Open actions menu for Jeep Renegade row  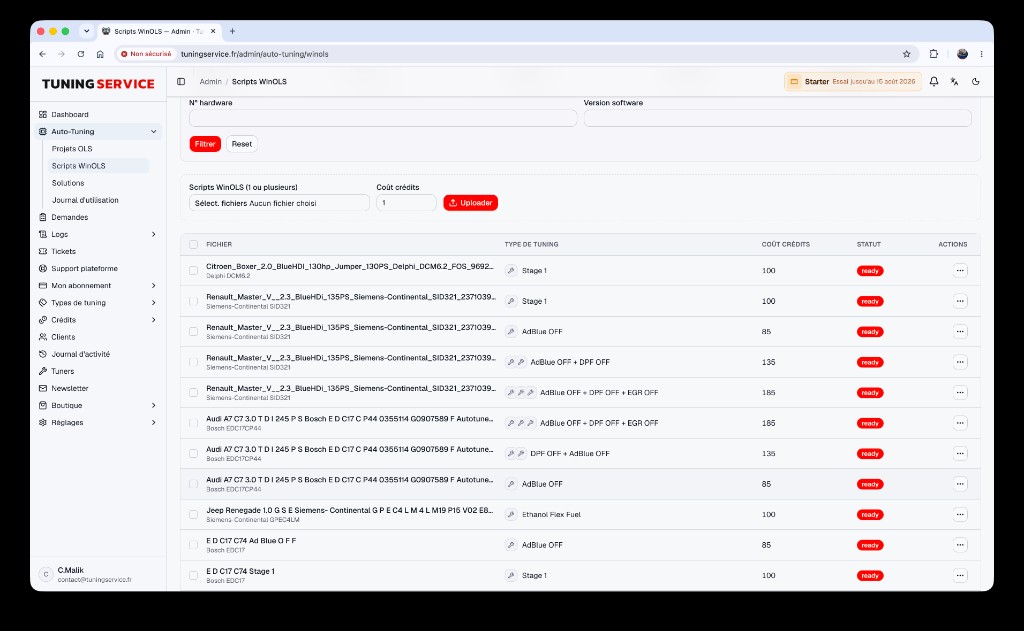(x=959, y=515)
